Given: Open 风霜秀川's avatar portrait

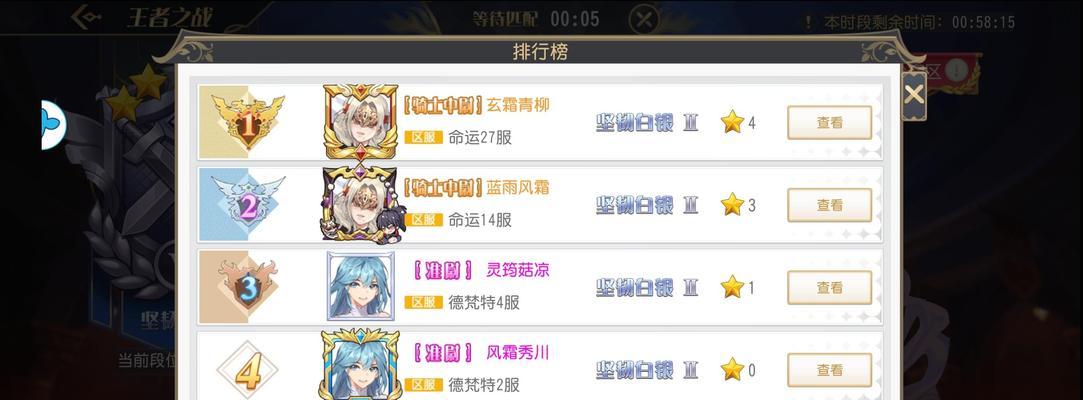Looking at the screenshot, I should 361,366.
